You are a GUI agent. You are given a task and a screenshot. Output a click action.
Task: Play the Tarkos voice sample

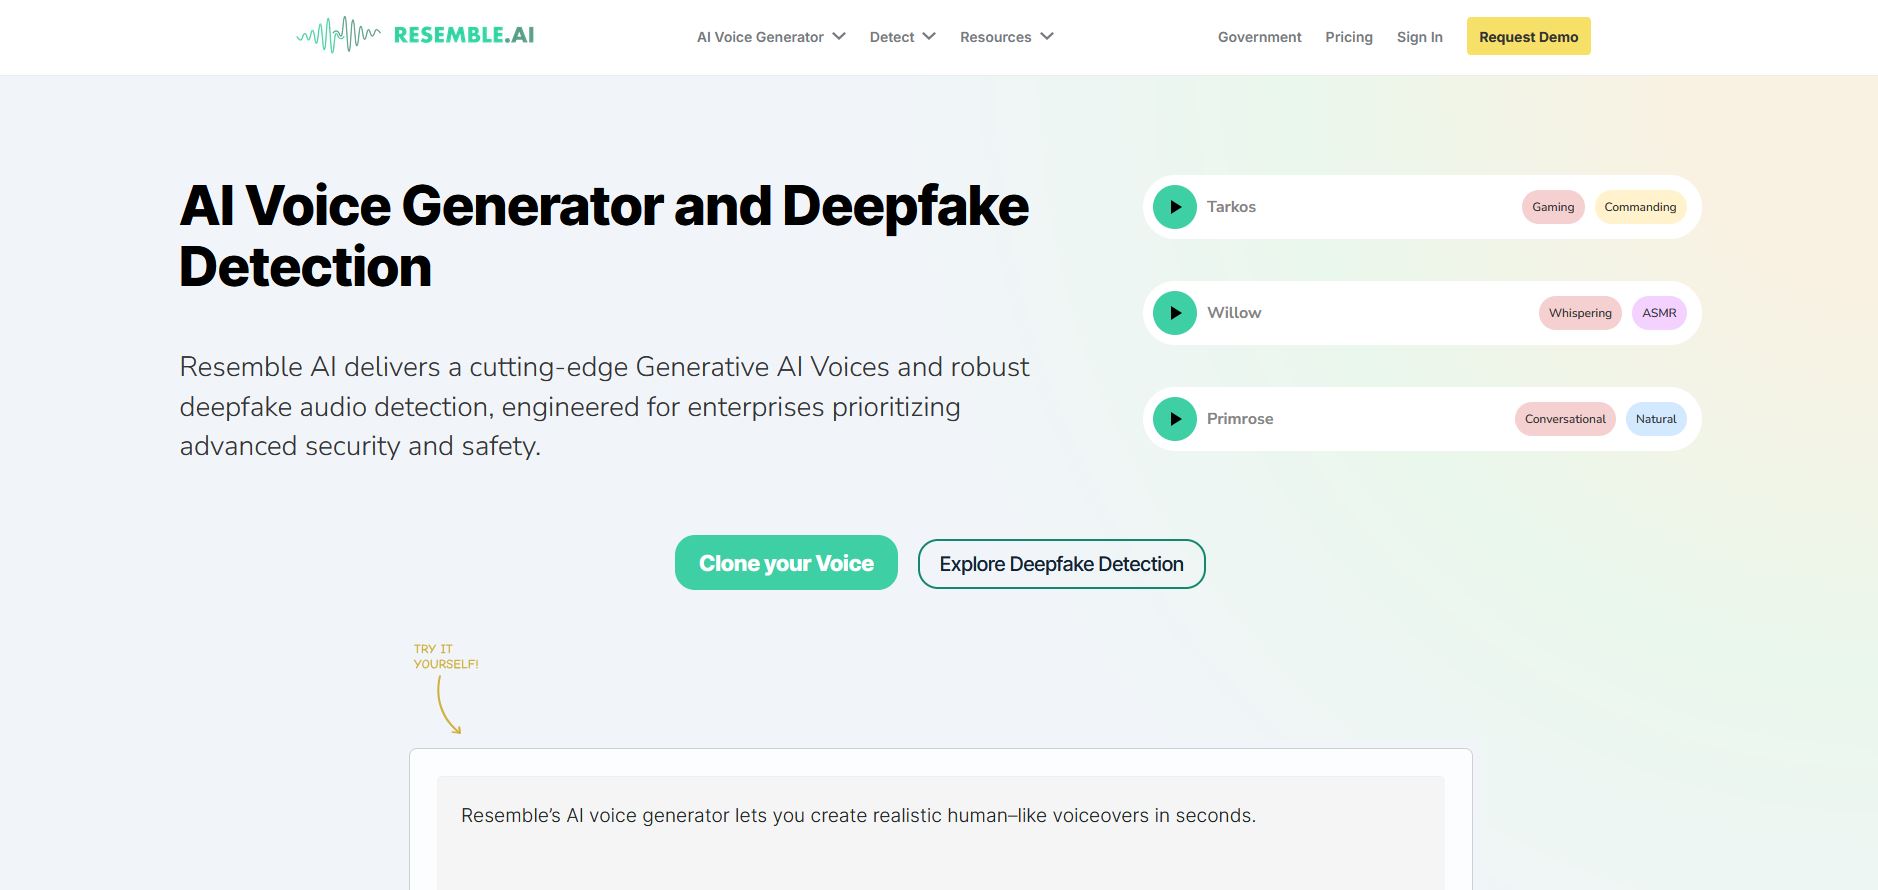coord(1175,207)
